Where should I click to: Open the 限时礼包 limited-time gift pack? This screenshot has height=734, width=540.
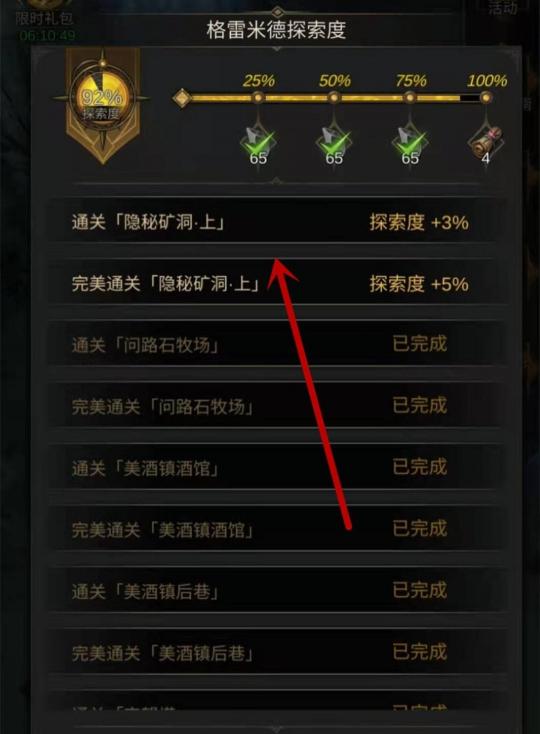point(44,19)
